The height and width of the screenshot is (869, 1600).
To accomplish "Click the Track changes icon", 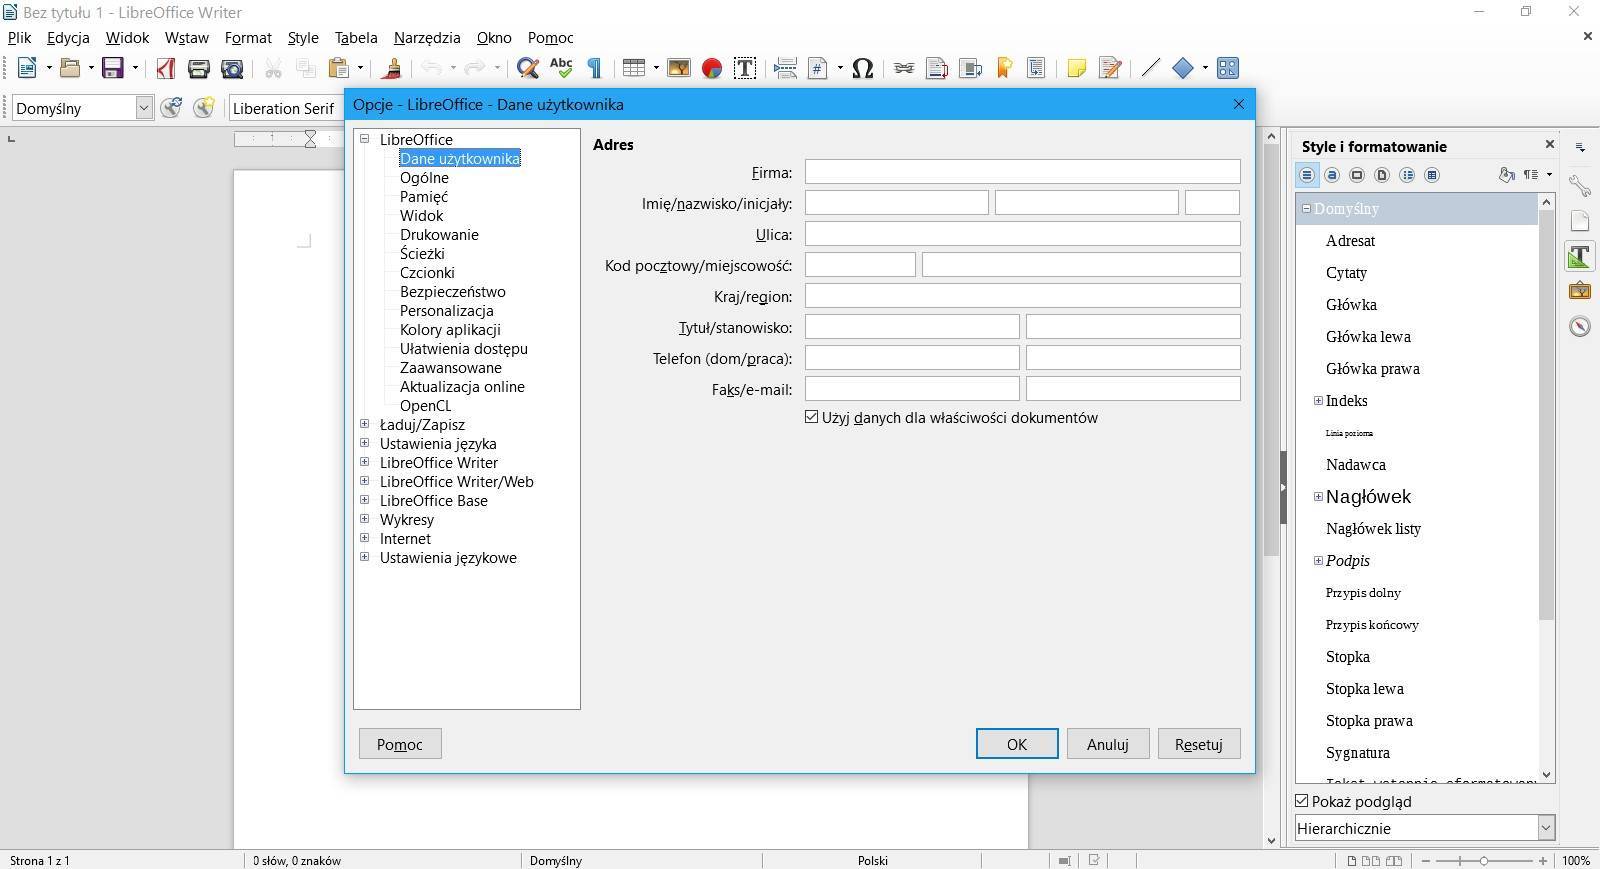I will click(1109, 68).
